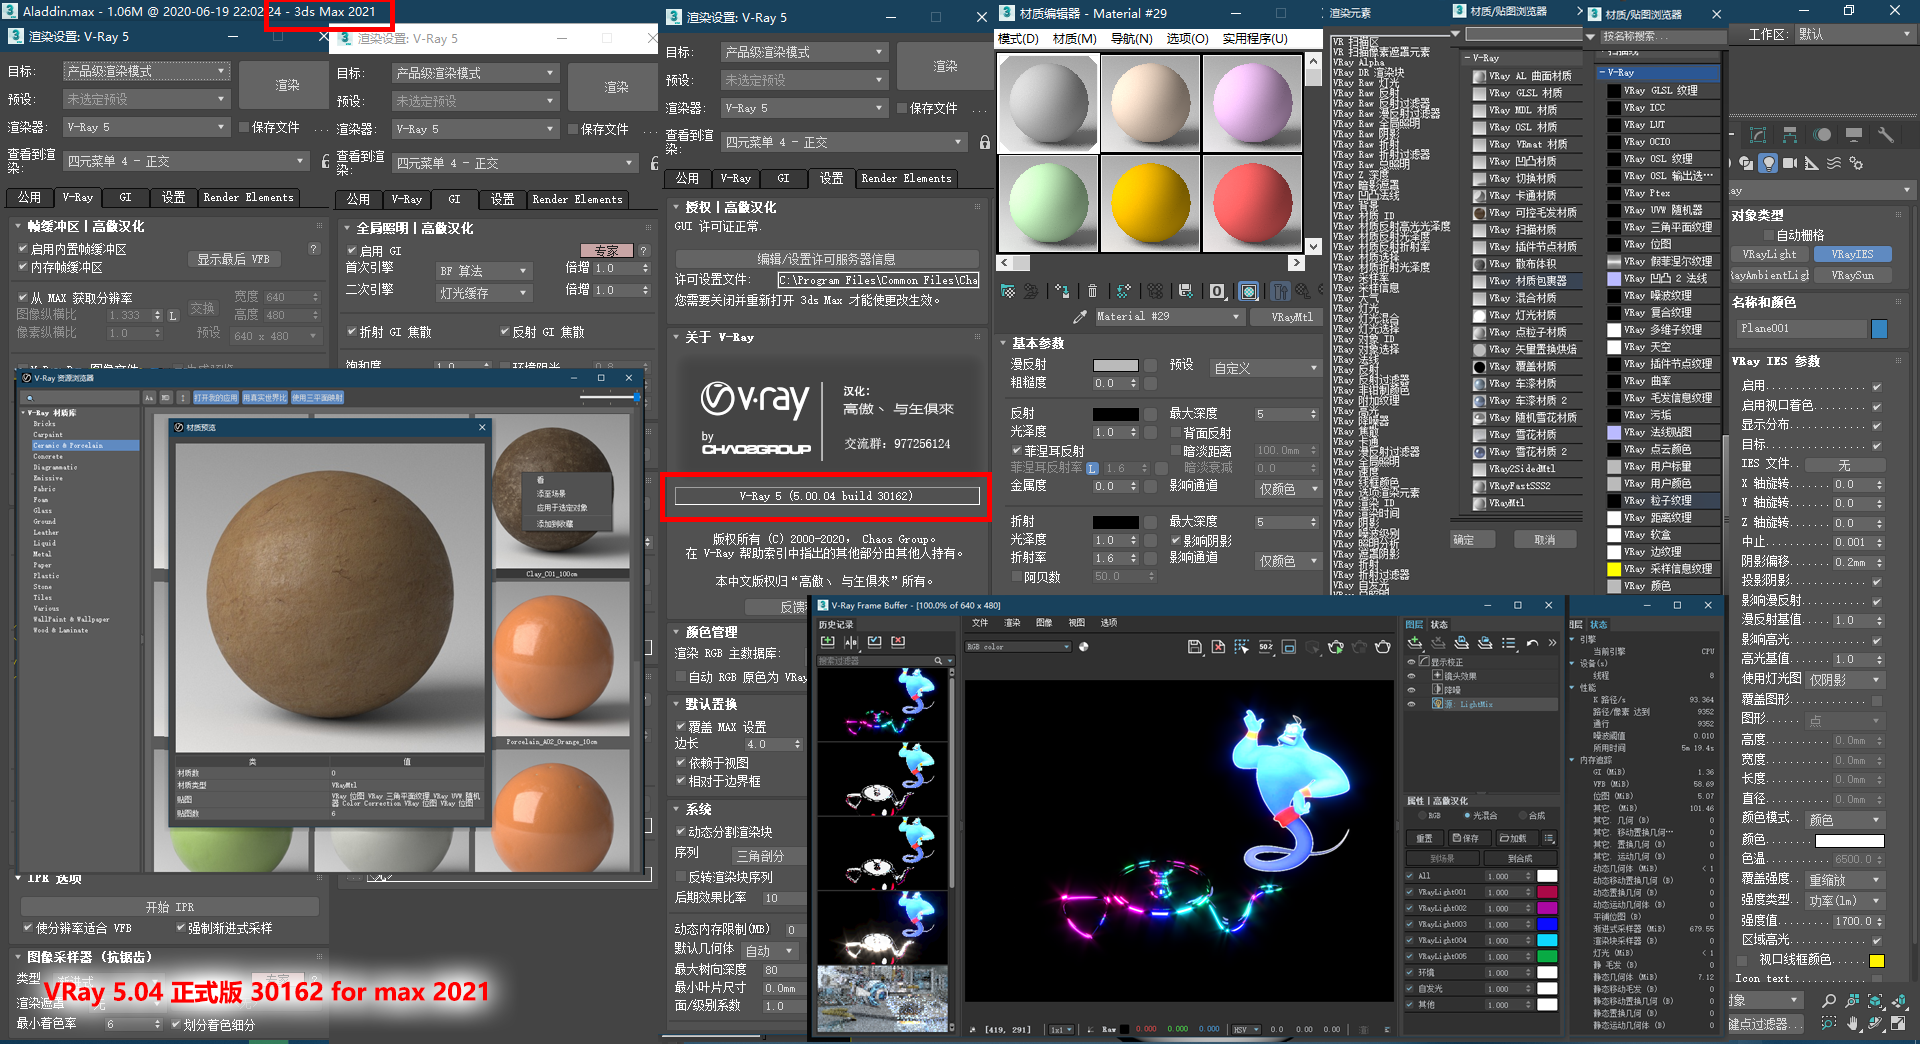Toggle the 菲涅耳反射 checkbox in Material Editor
This screenshot has height=1044, width=1920.
click(1016, 451)
